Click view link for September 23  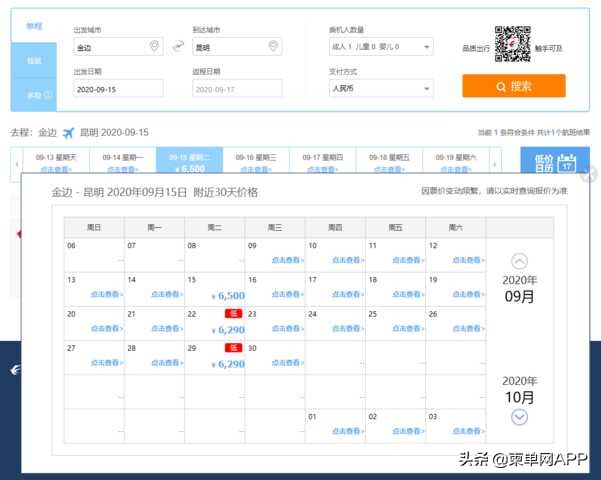point(287,329)
